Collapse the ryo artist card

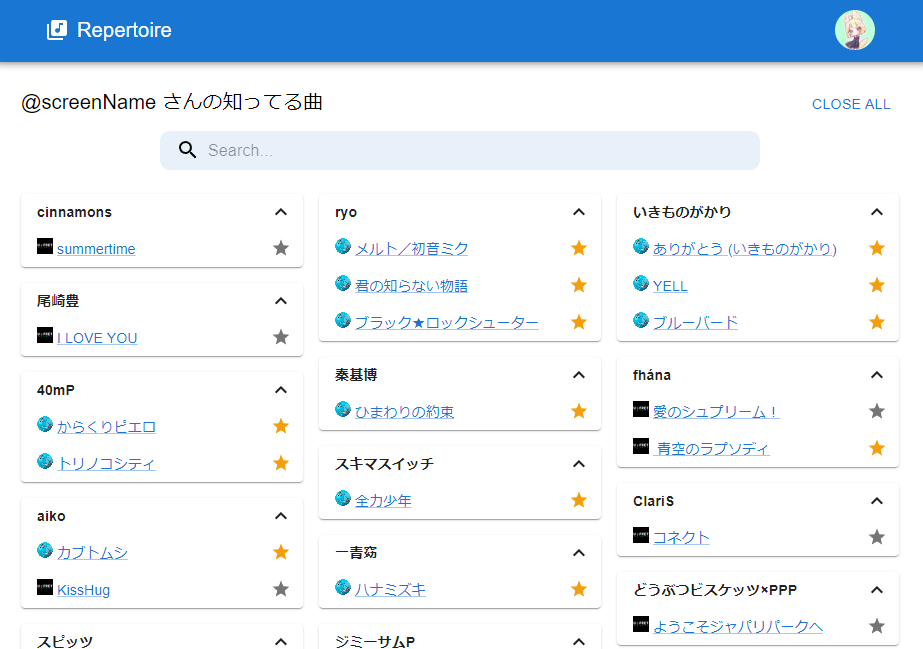tap(579, 212)
